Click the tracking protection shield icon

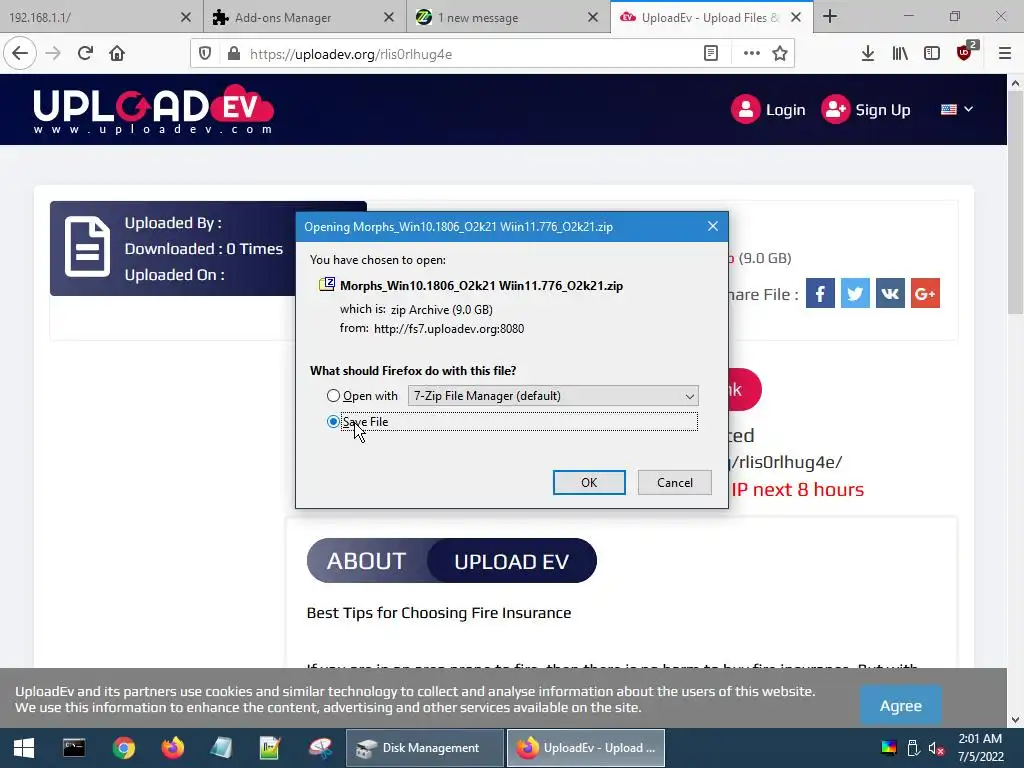pos(205,54)
